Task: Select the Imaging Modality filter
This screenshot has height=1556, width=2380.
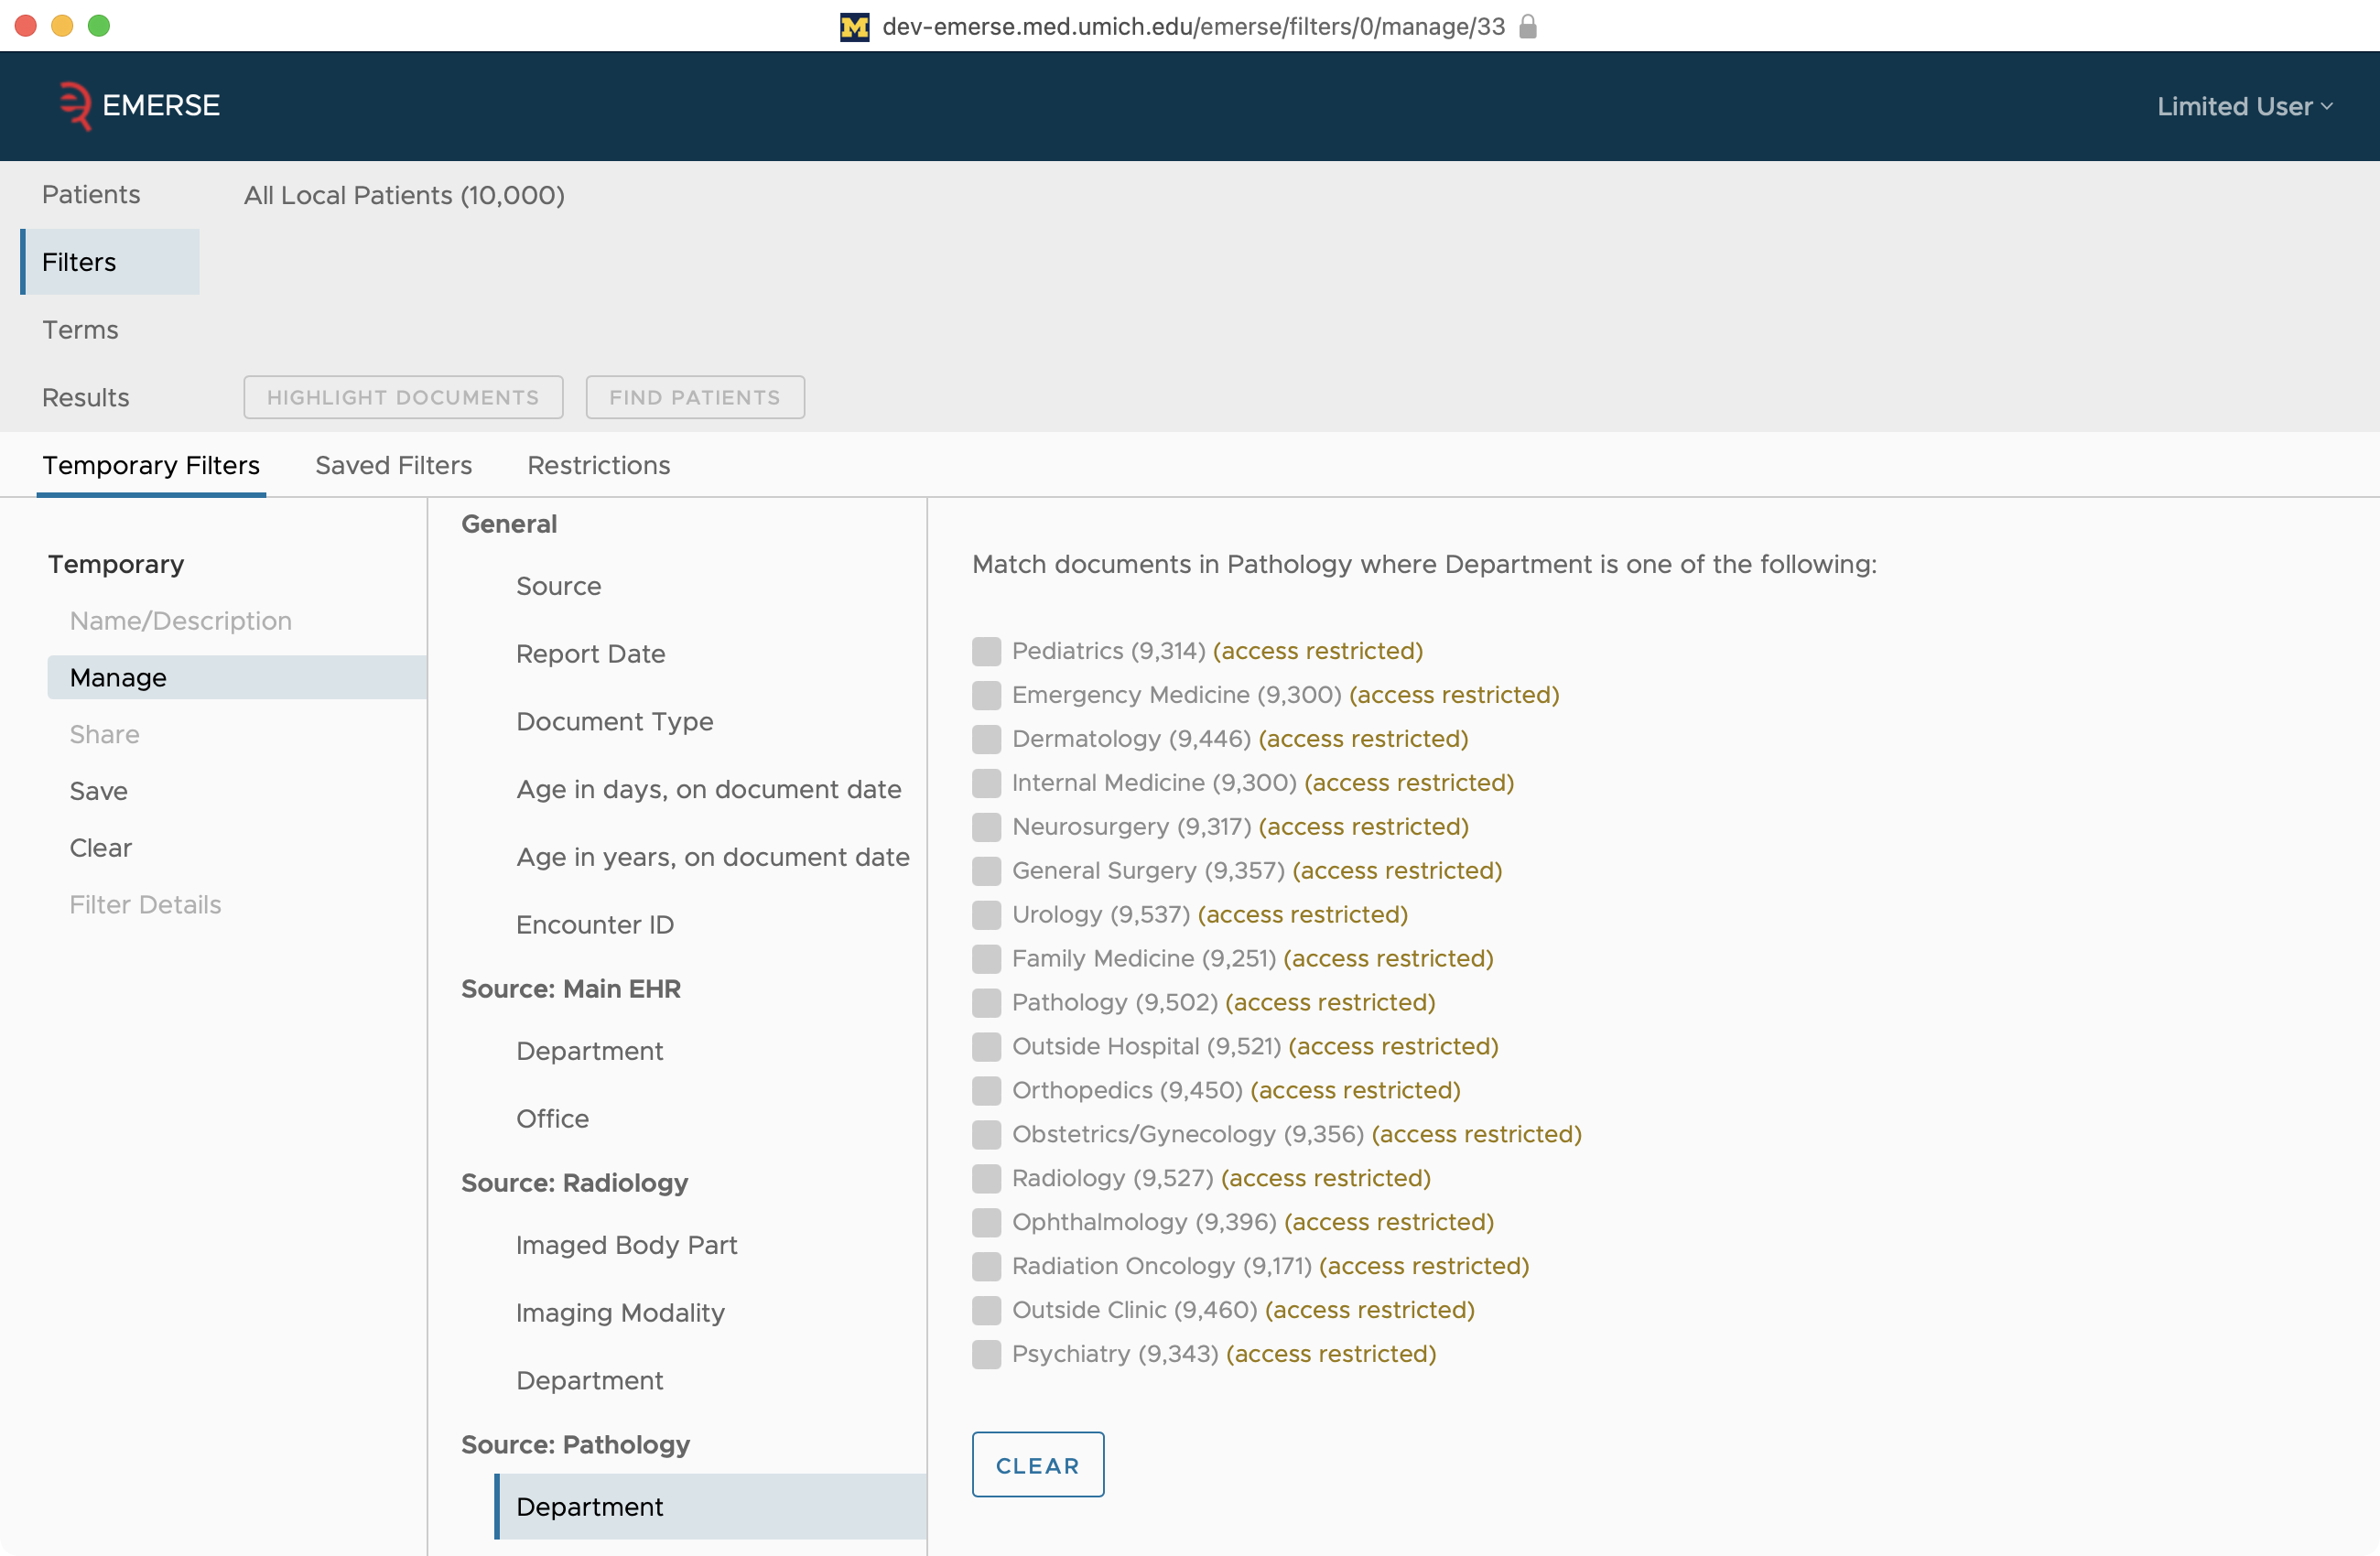Action: pyautogui.click(x=620, y=1314)
